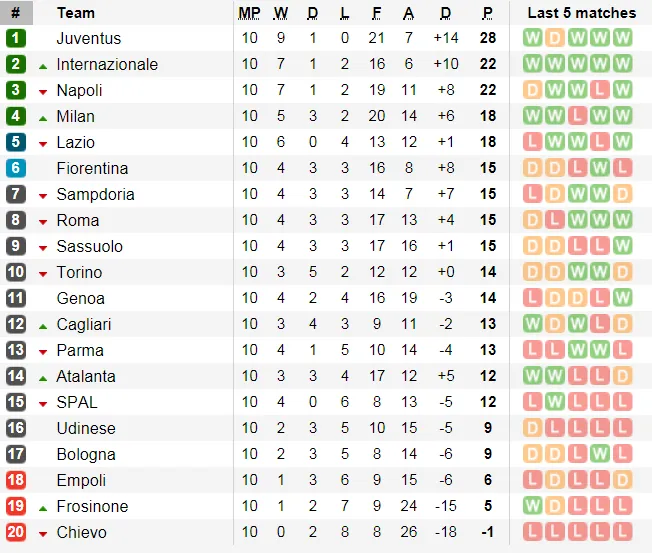Image resolution: width=652 pixels, height=553 pixels.
Task: Open the Sampdoria team link
Action: (x=95, y=194)
